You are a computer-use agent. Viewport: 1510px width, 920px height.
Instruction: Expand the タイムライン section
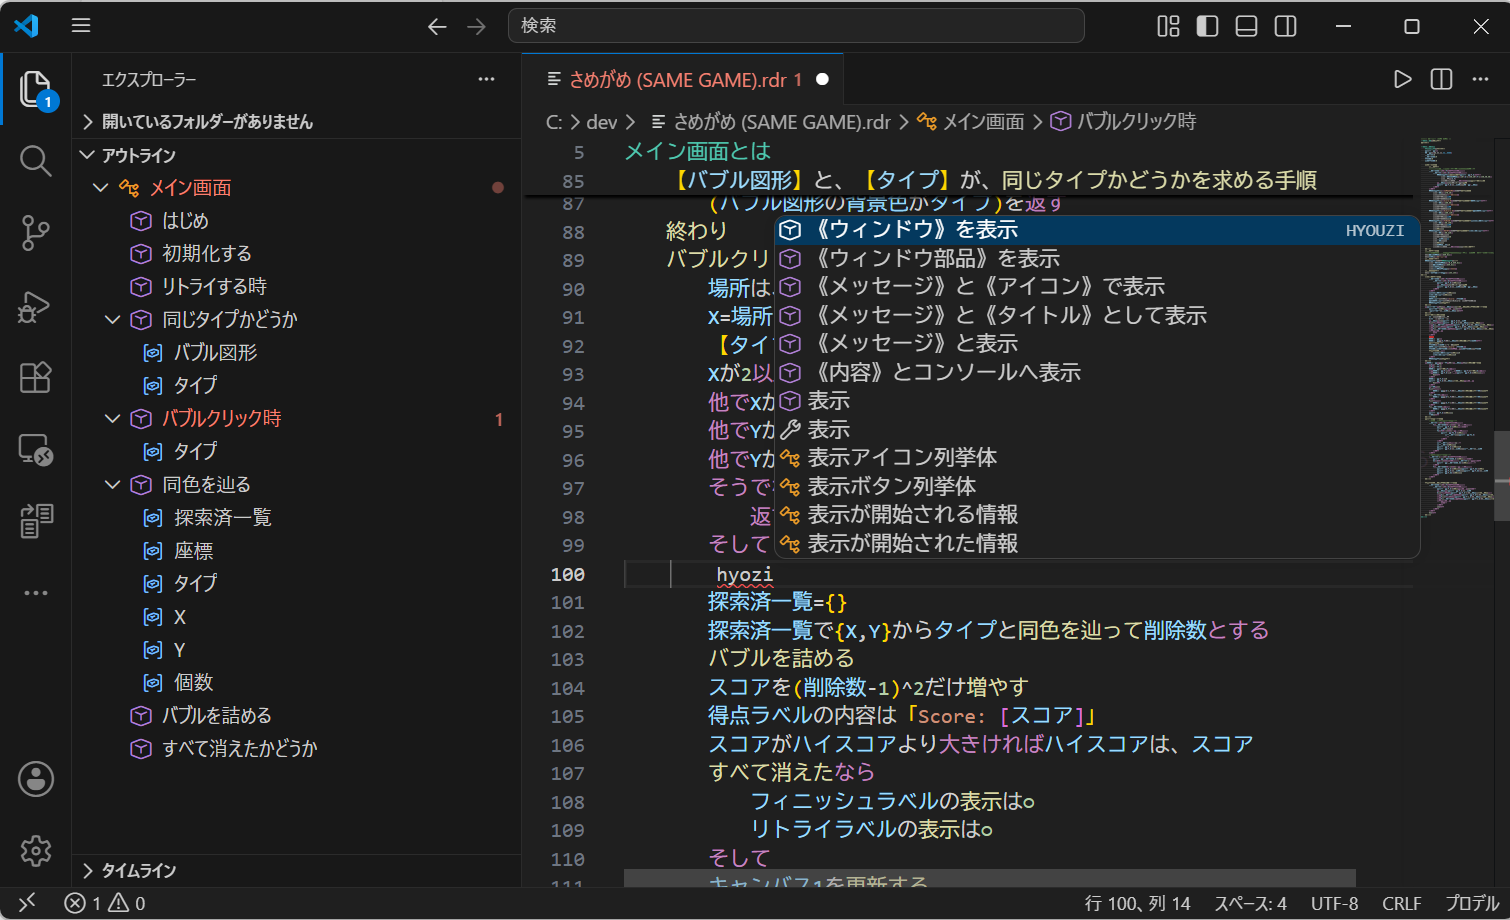pos(298,870)
